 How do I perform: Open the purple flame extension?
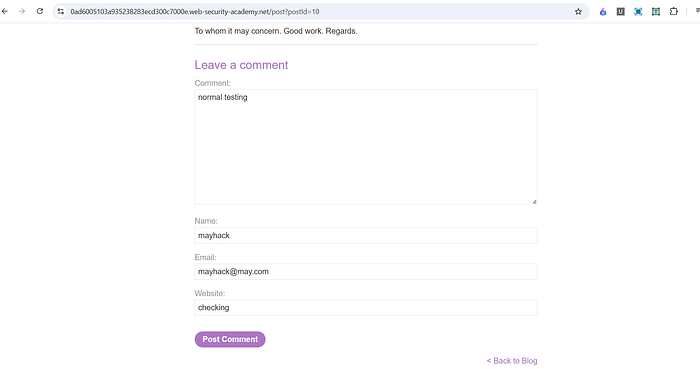[x=603, y=12]
